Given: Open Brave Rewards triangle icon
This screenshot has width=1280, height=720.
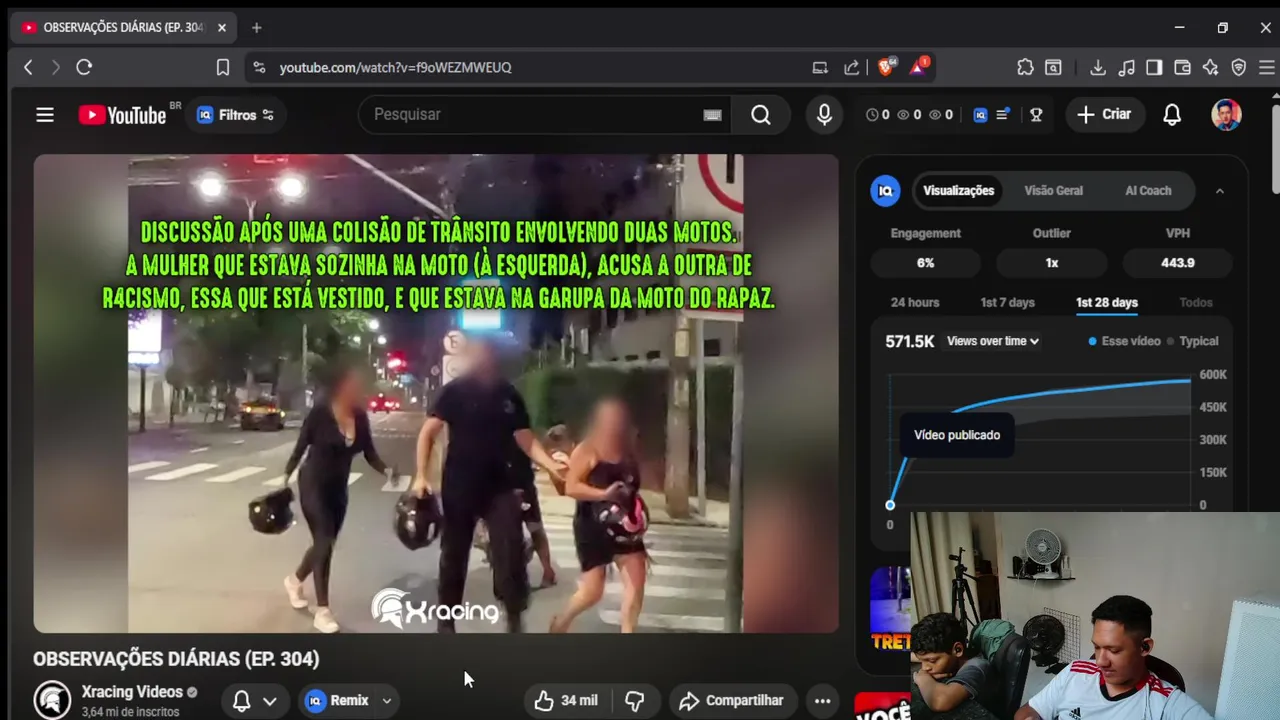Looking at the screenshot, I should click(918, 67).
